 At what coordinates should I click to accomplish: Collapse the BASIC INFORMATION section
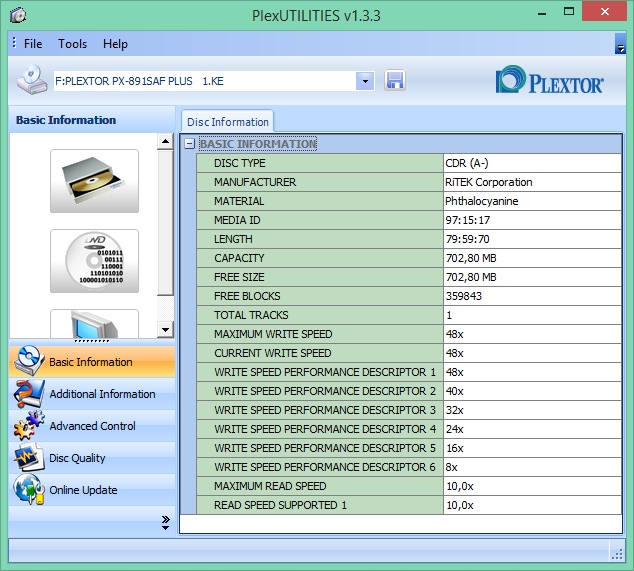click(x=189, y=144)
